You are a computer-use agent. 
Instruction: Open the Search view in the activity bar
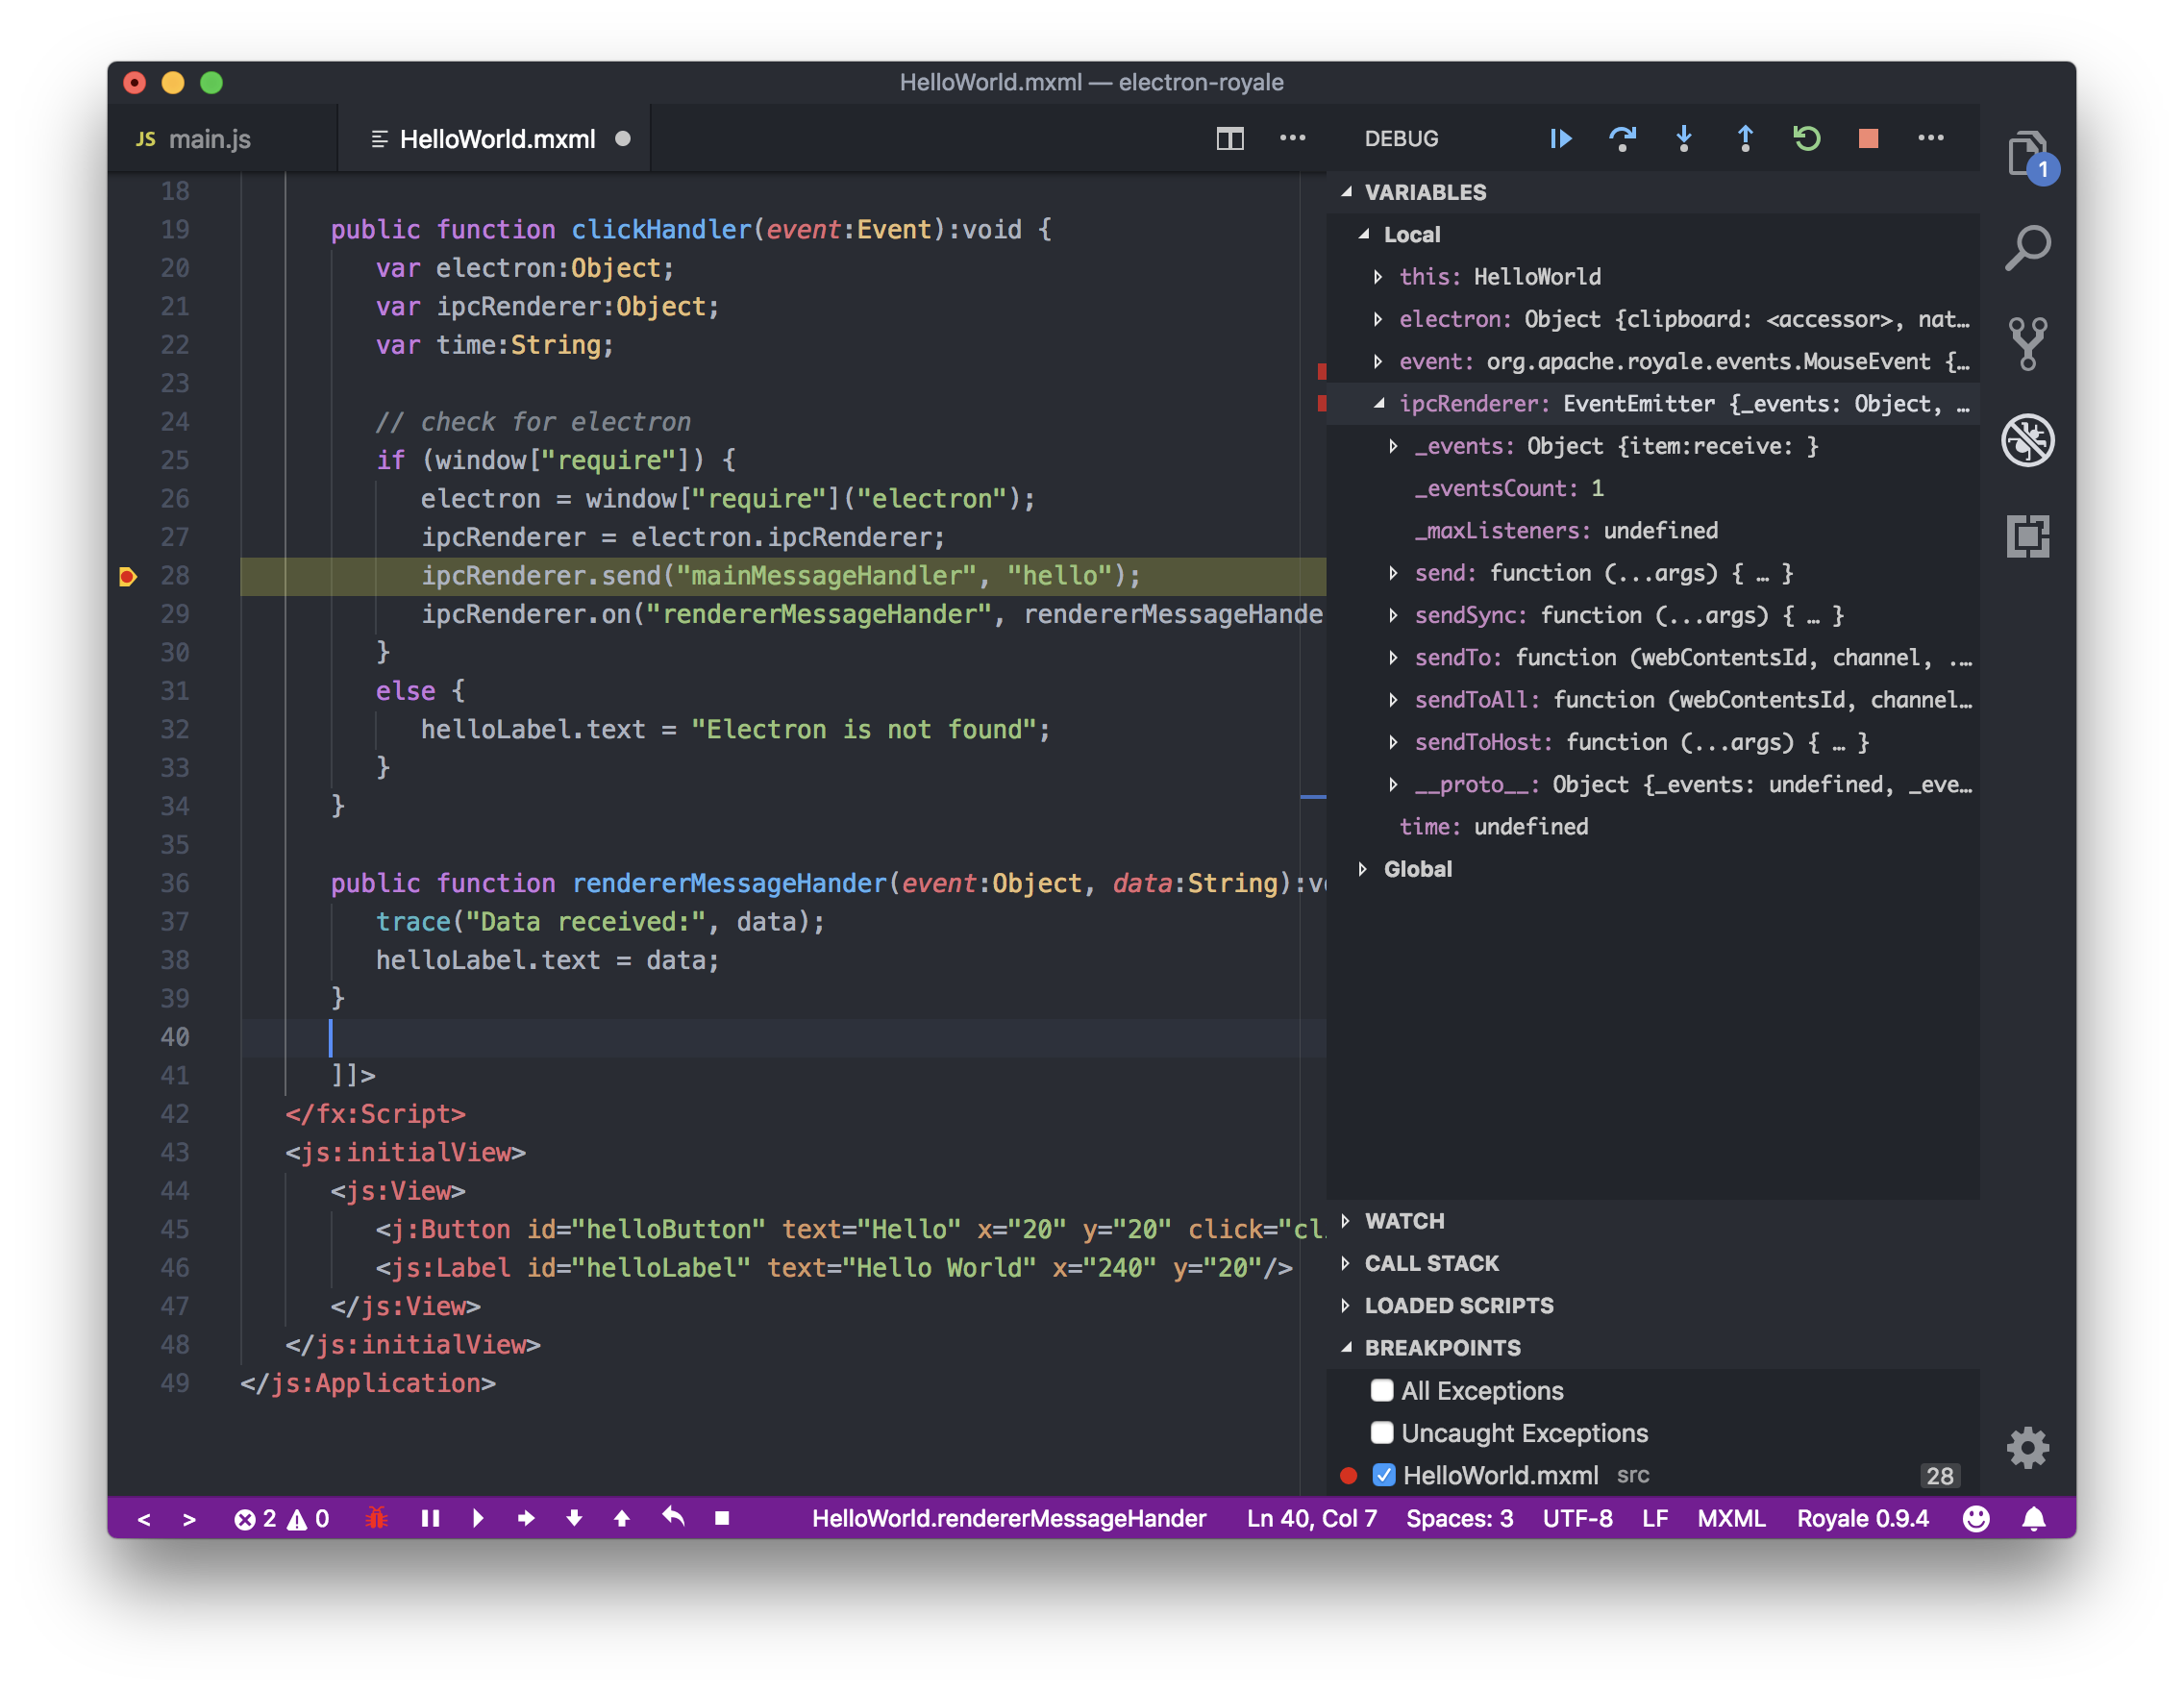click(x=2028, y=248)
